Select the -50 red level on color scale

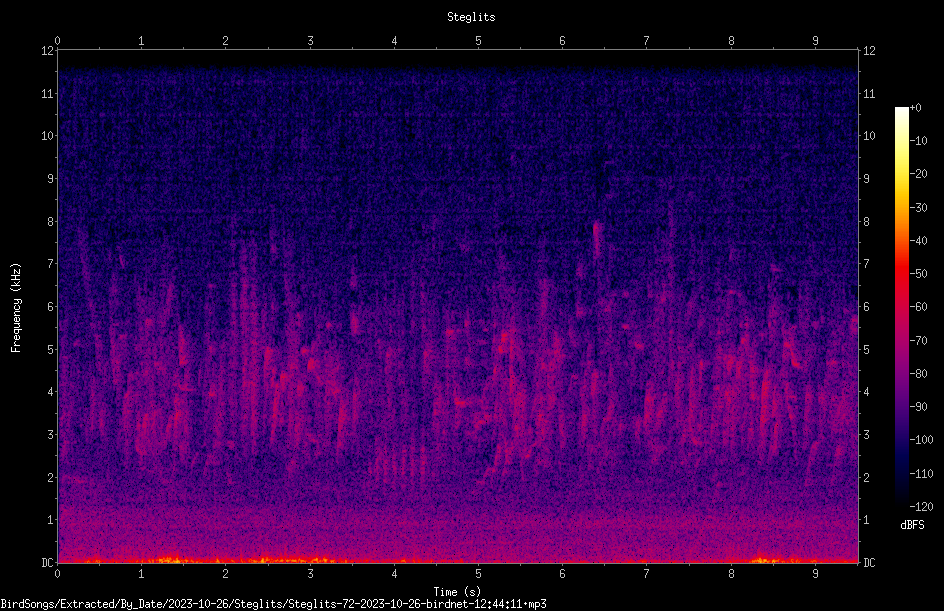[x=919, y=273]
